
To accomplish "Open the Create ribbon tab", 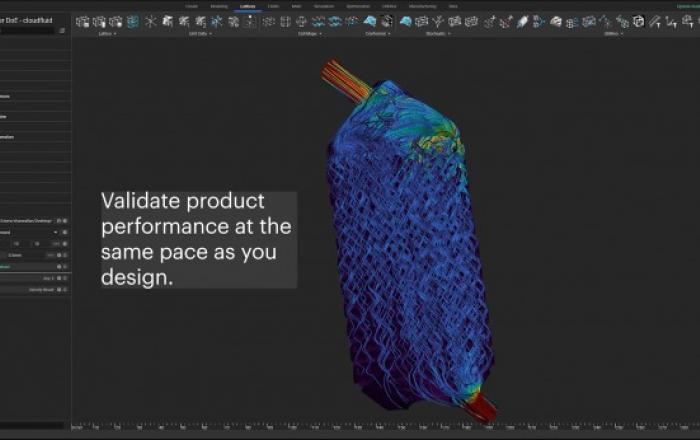I will 192,6.
